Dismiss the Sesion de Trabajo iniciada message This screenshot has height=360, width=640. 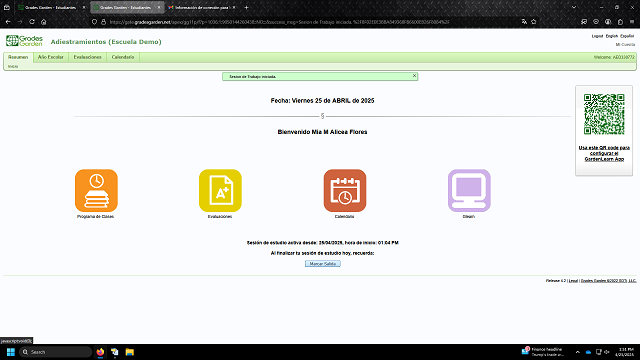click(x=414, y=76)
